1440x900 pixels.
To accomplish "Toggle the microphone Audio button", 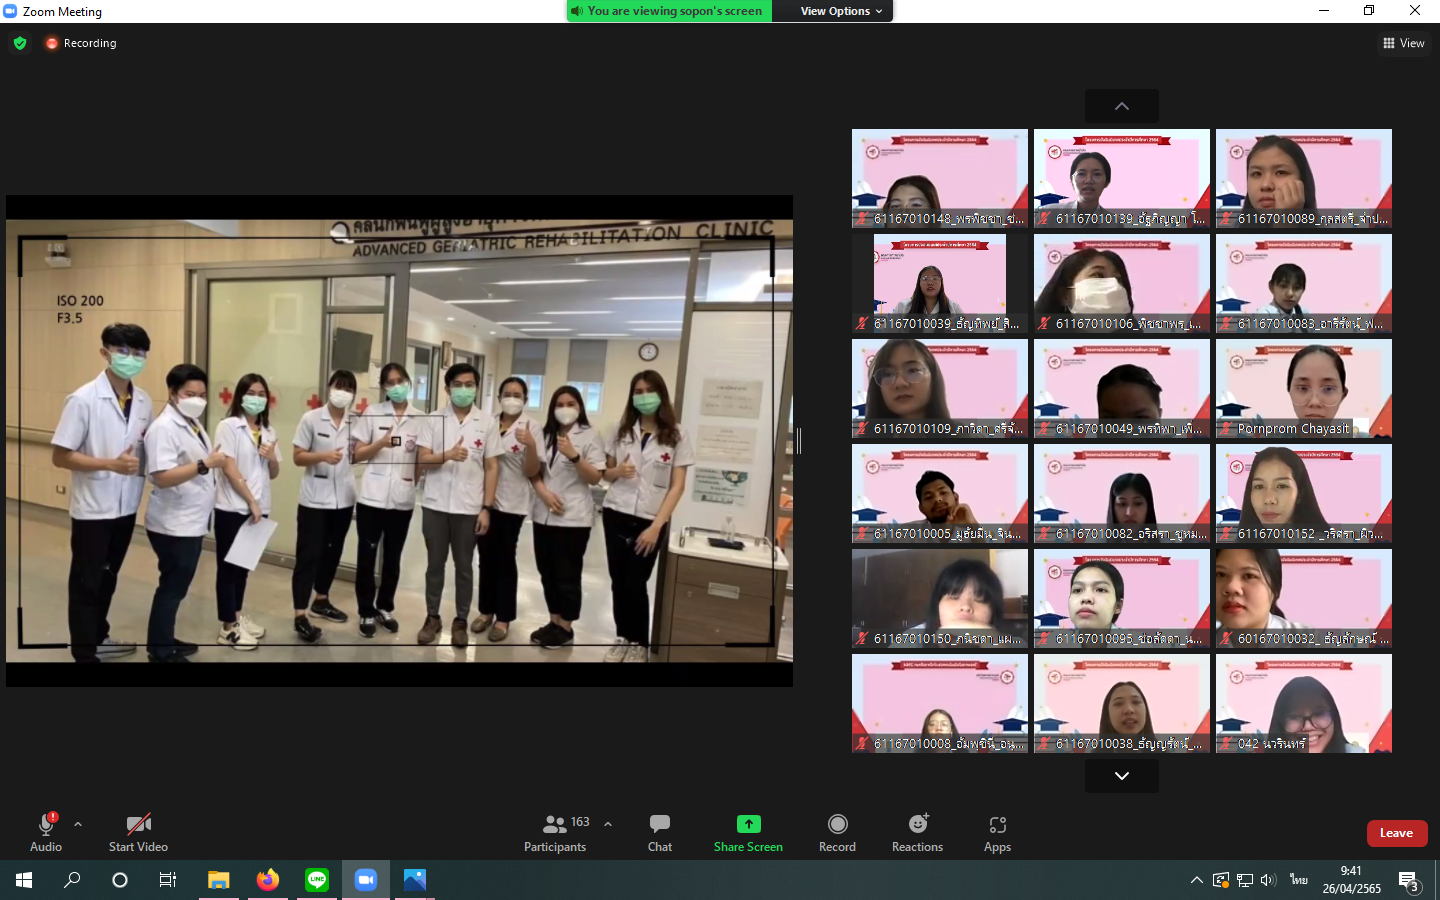I will click(x=46, y=832).
